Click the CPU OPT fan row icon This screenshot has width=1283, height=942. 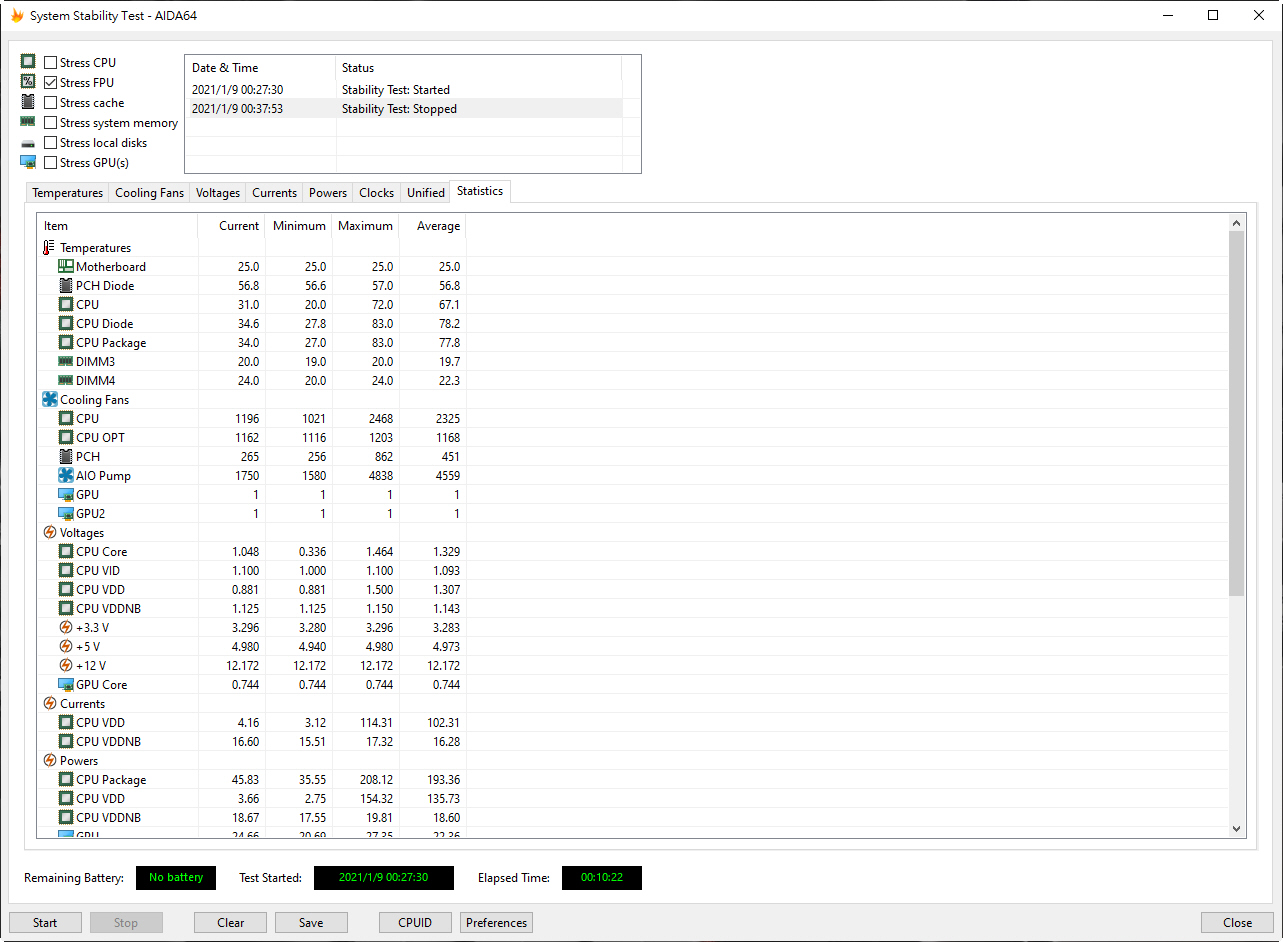pyautogui.click(x=66, y=437)
